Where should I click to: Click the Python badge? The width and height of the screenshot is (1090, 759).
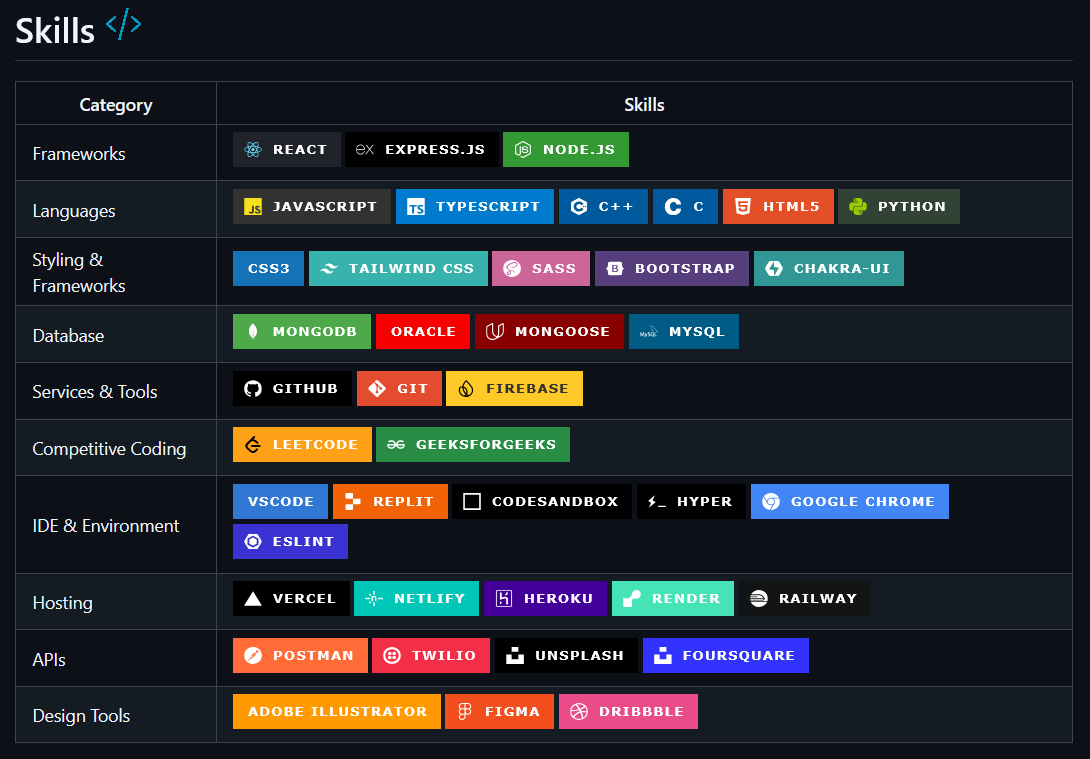pyautogui.click(x=899, y=206)
